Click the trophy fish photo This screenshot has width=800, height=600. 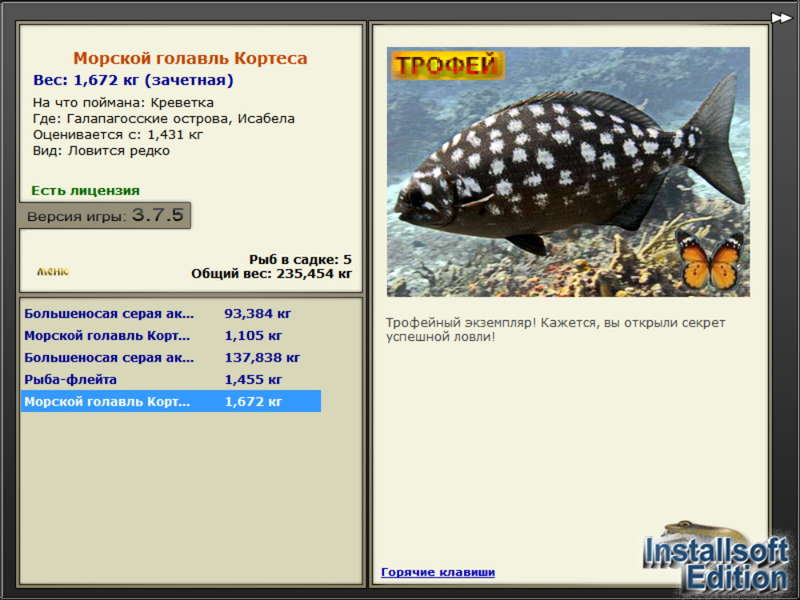point(568,172)
